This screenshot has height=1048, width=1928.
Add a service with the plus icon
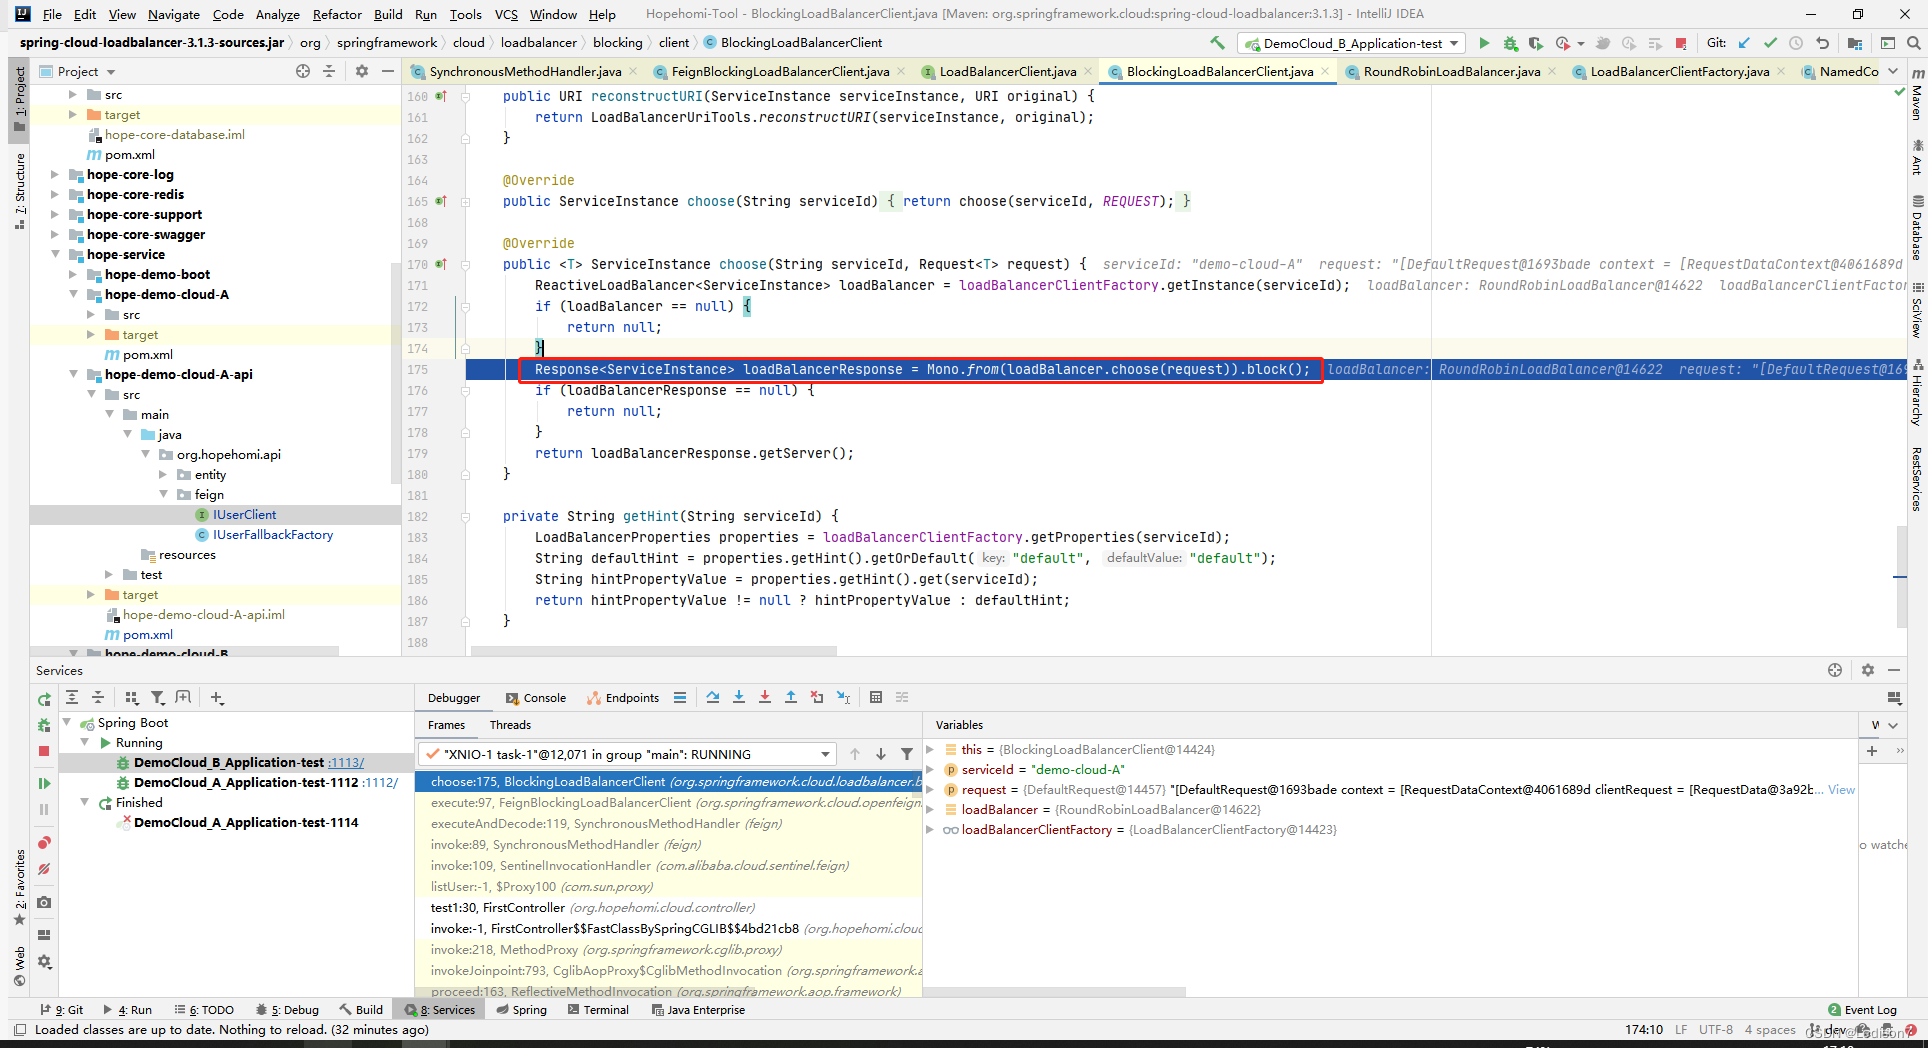tap(217, 697)
